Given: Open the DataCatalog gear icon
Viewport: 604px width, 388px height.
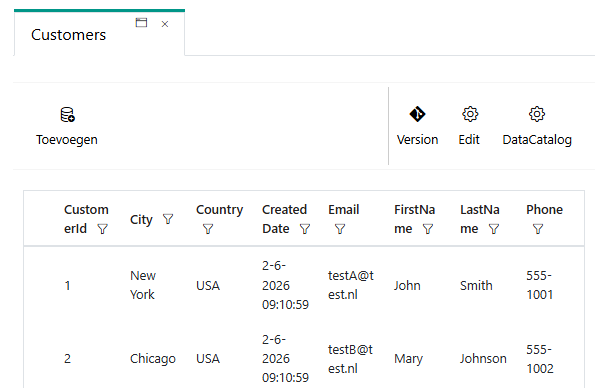Looking at the screenshot, I should (537, 114).
